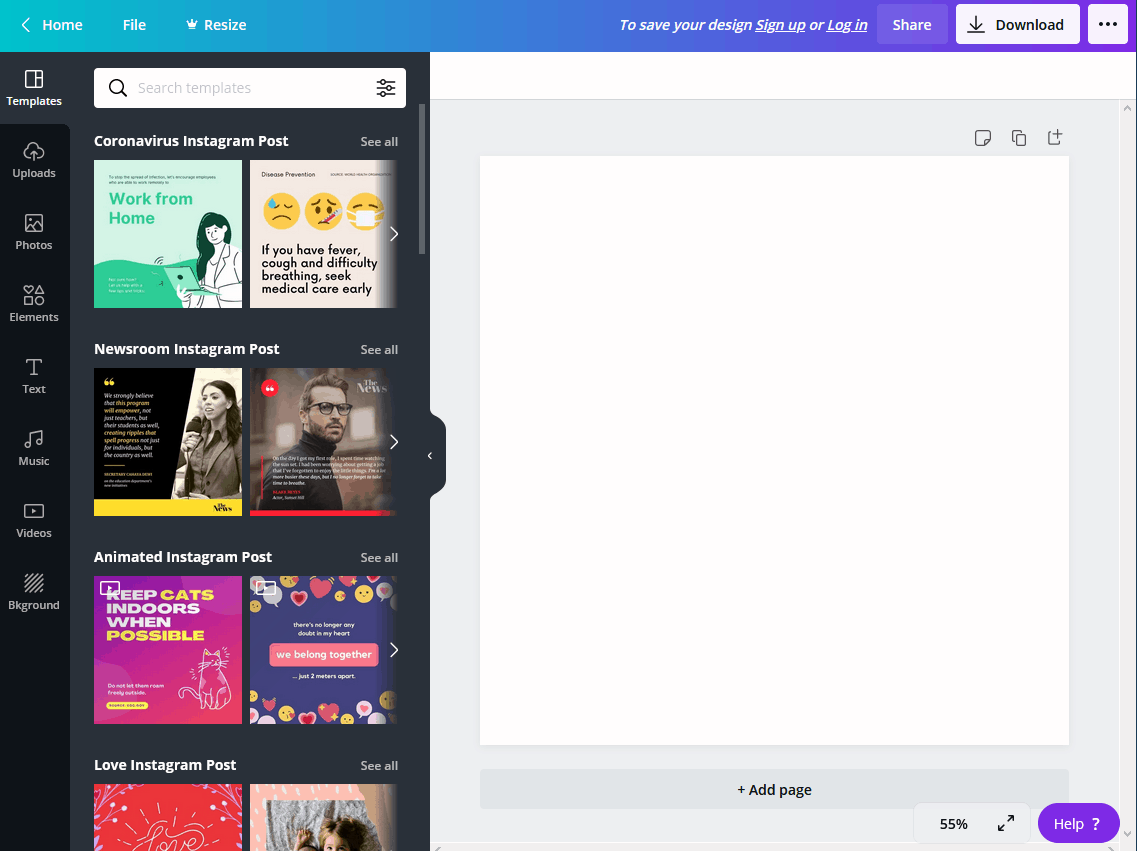Open the Templates sidebar tab

[34, 88]
